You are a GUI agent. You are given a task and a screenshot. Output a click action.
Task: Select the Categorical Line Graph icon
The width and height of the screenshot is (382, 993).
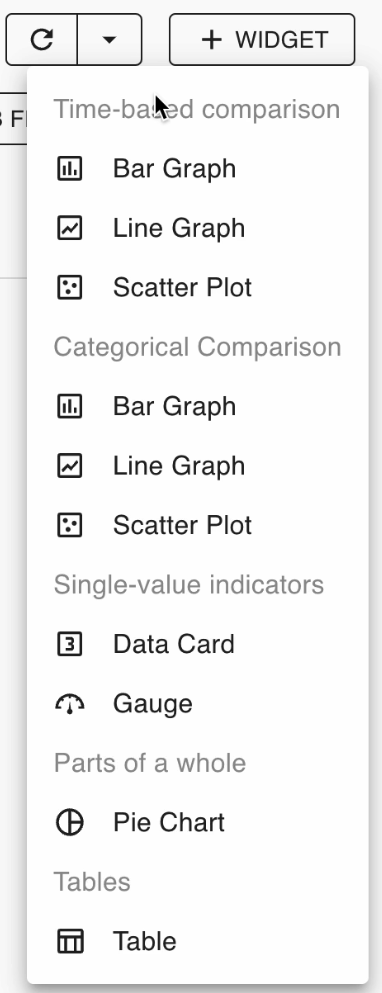pyautogui.click(x=70, y=466)
